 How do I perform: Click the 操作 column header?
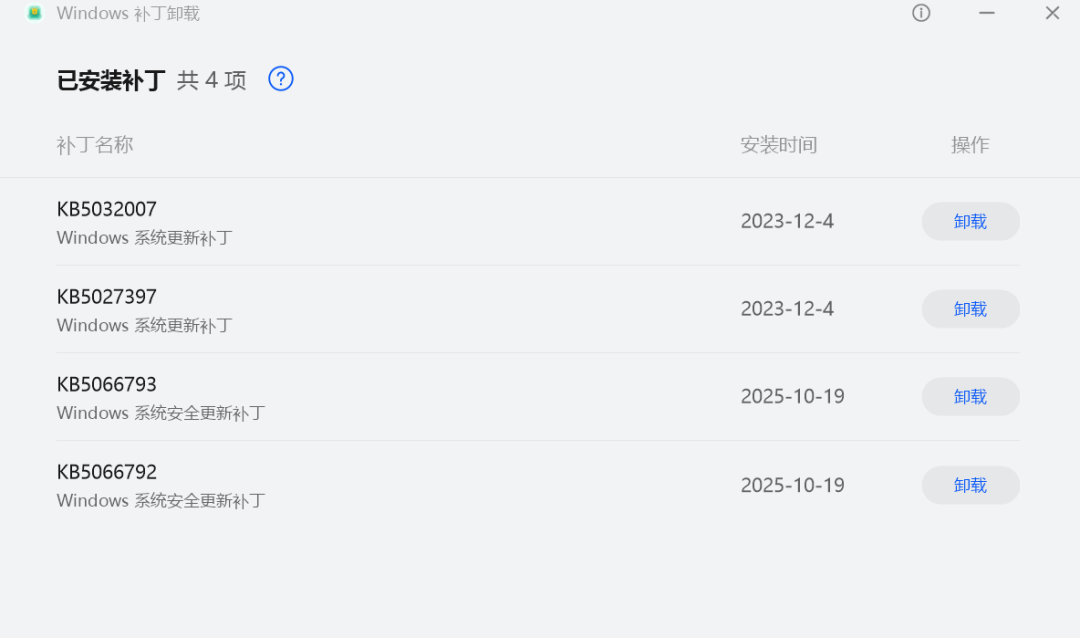point(970,145)
